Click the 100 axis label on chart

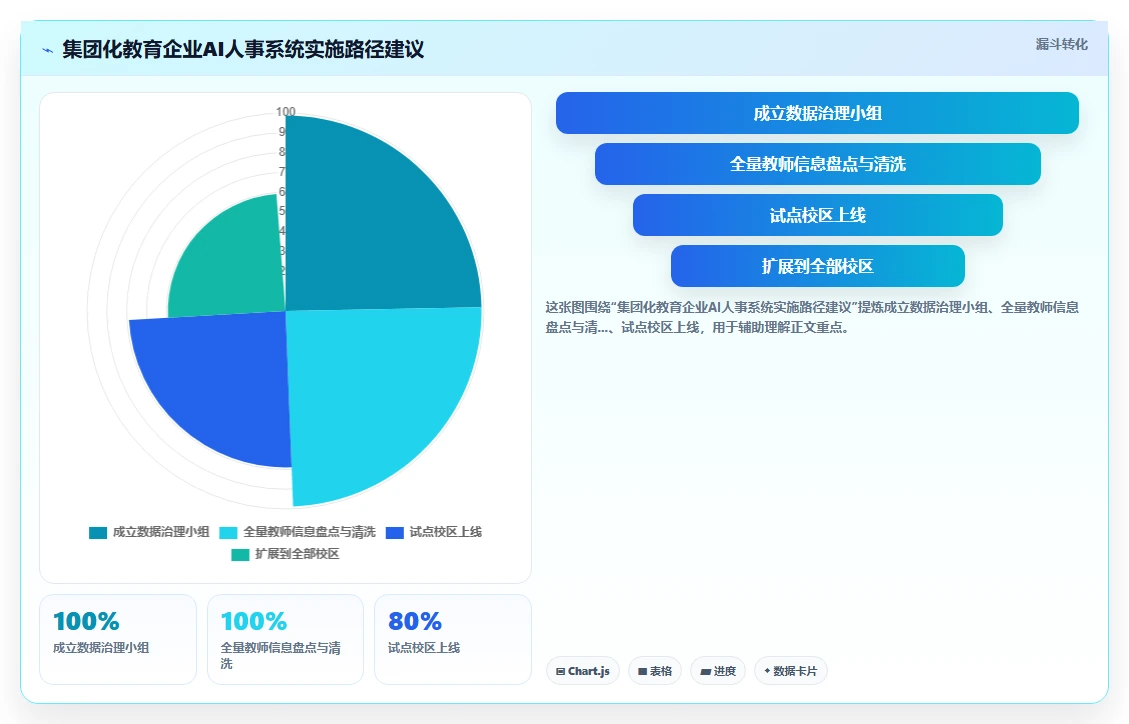point(286,112)
